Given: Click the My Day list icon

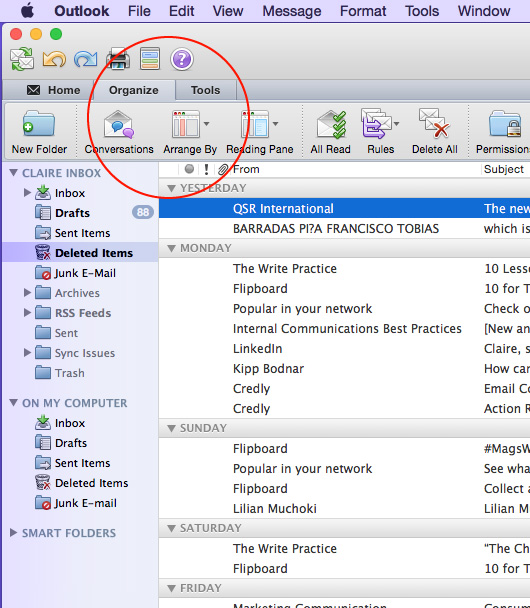Looking at the screenshot, I should (x=150, y=59).
